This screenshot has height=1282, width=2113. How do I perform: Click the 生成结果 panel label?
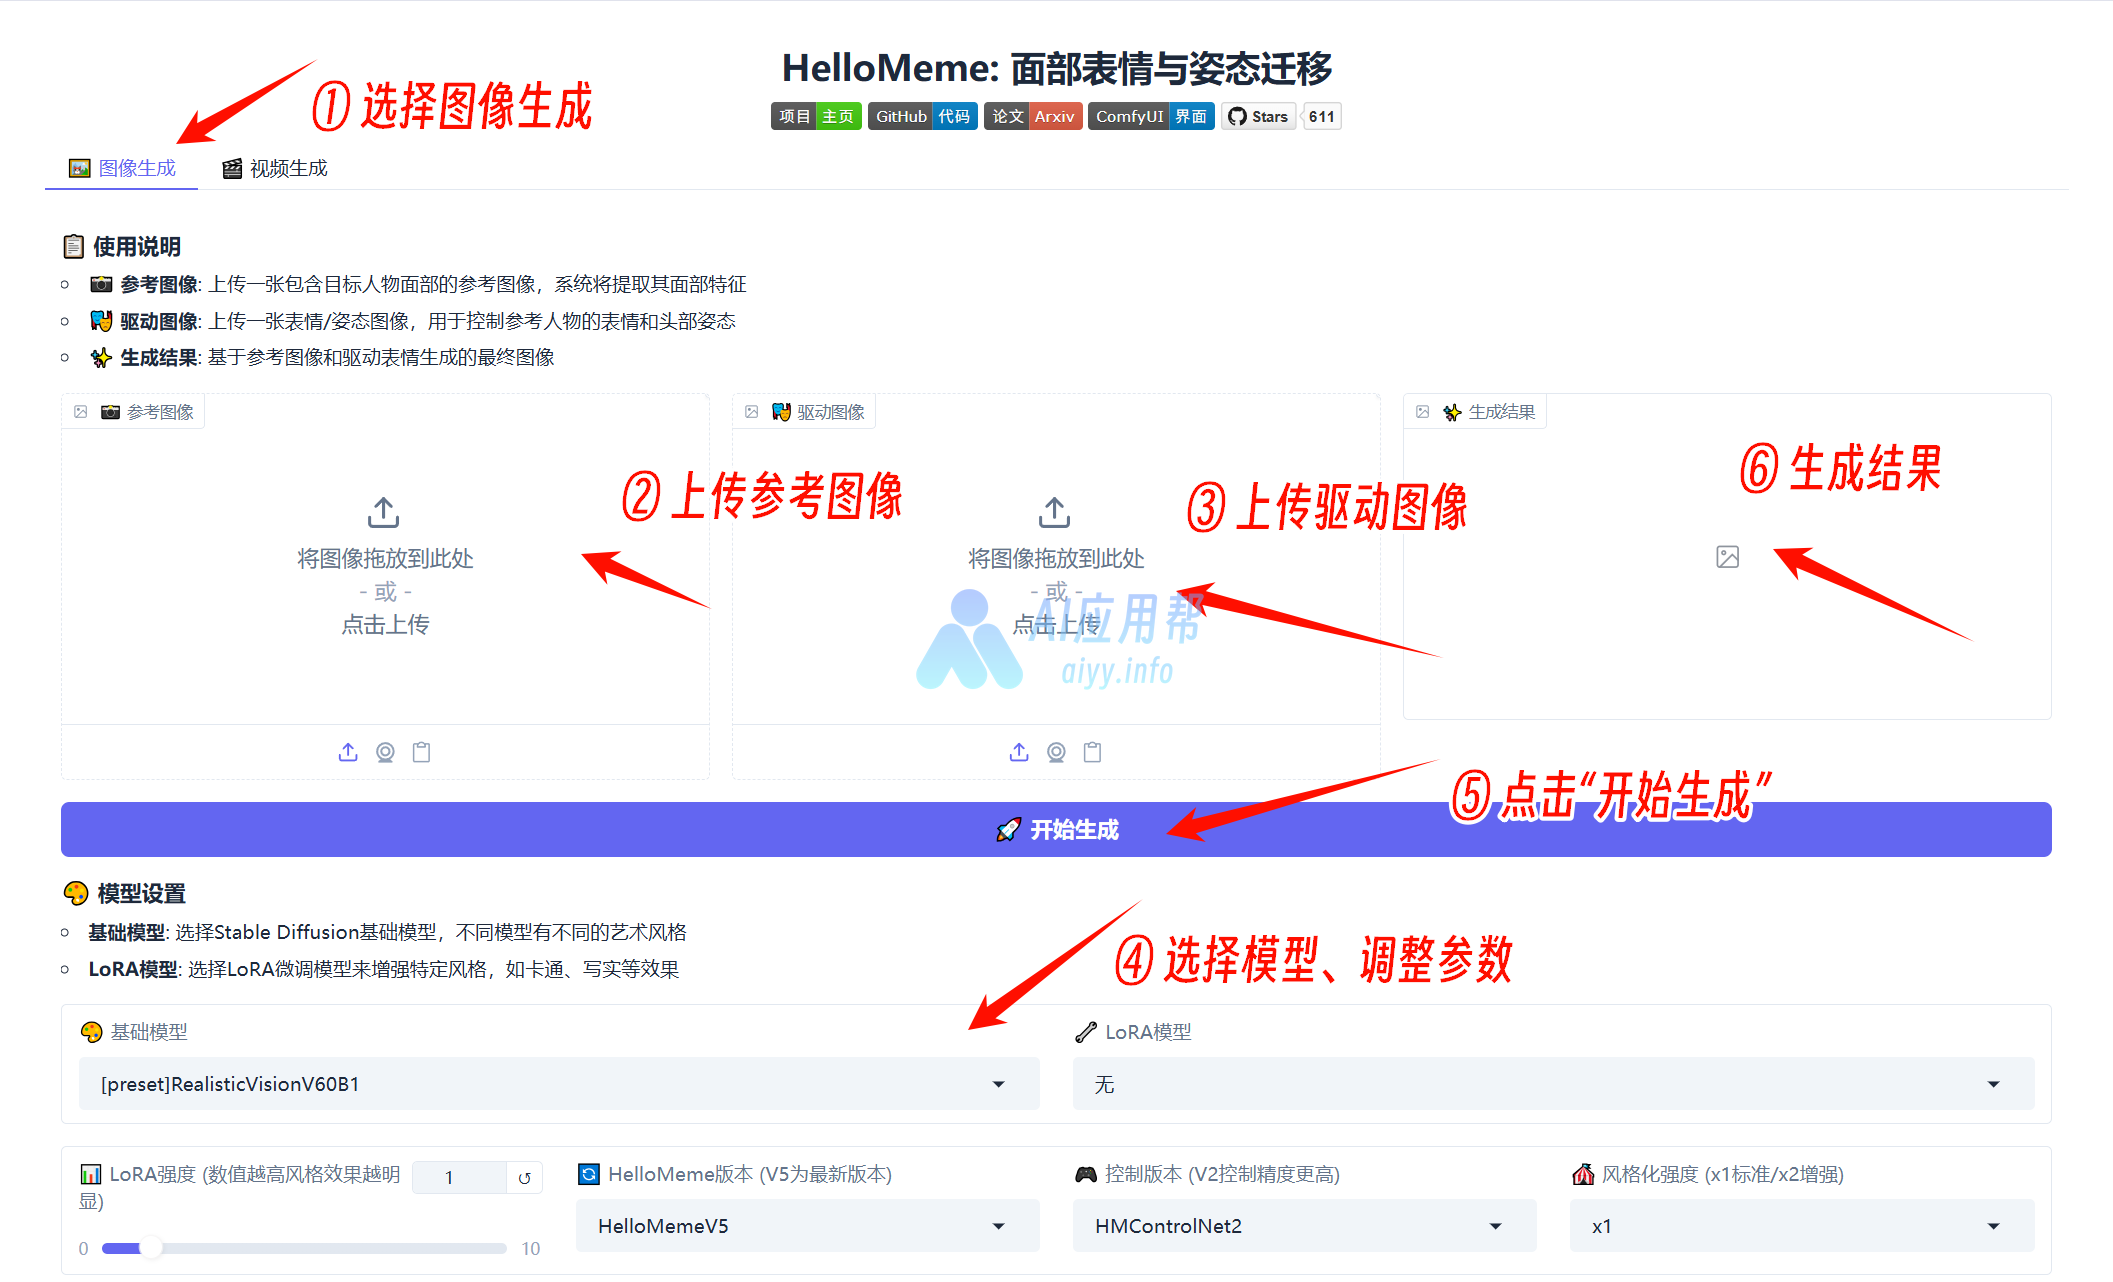tap(1476, 412)
